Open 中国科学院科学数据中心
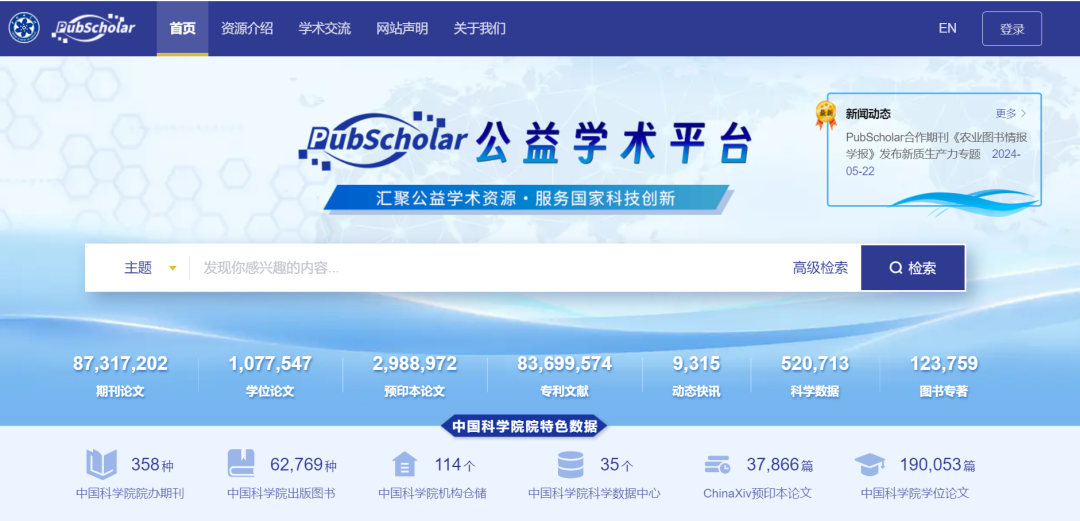The image size is (1080, 521). point(594,493)
